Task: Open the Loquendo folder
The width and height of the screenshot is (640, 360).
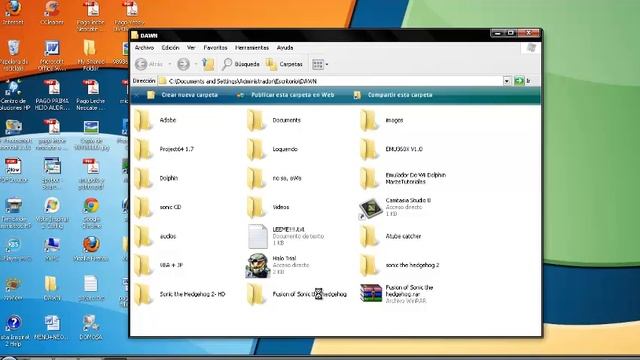Action: pos(272,149)
